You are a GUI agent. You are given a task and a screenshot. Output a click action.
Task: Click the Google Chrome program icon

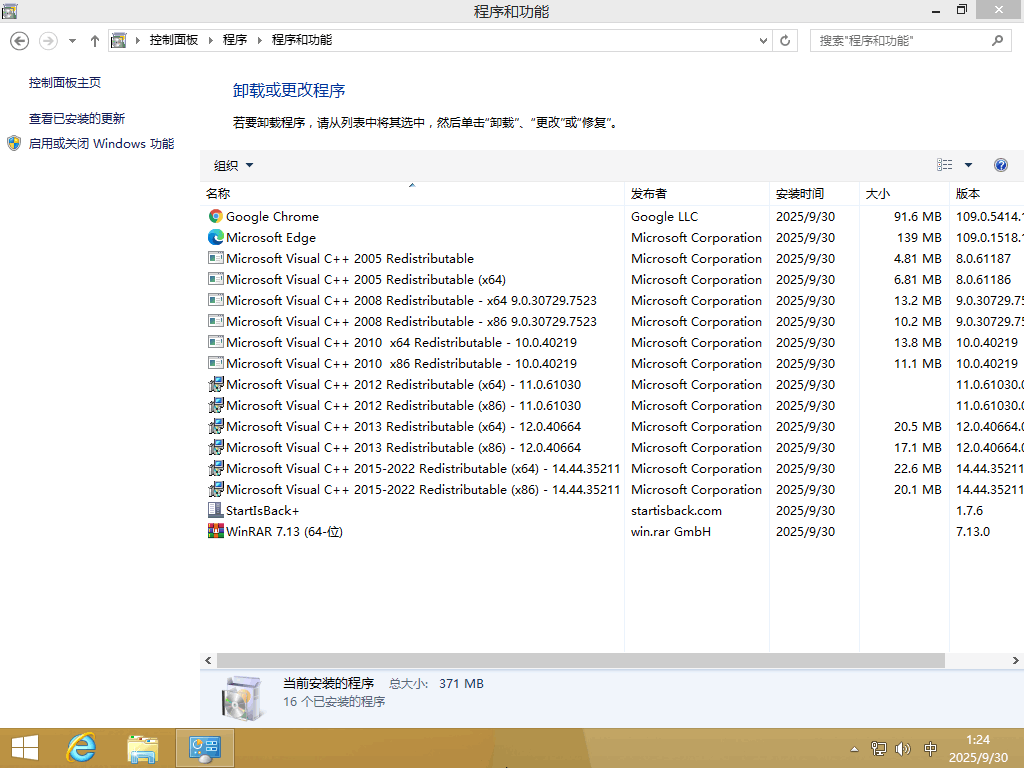(215, 216)
